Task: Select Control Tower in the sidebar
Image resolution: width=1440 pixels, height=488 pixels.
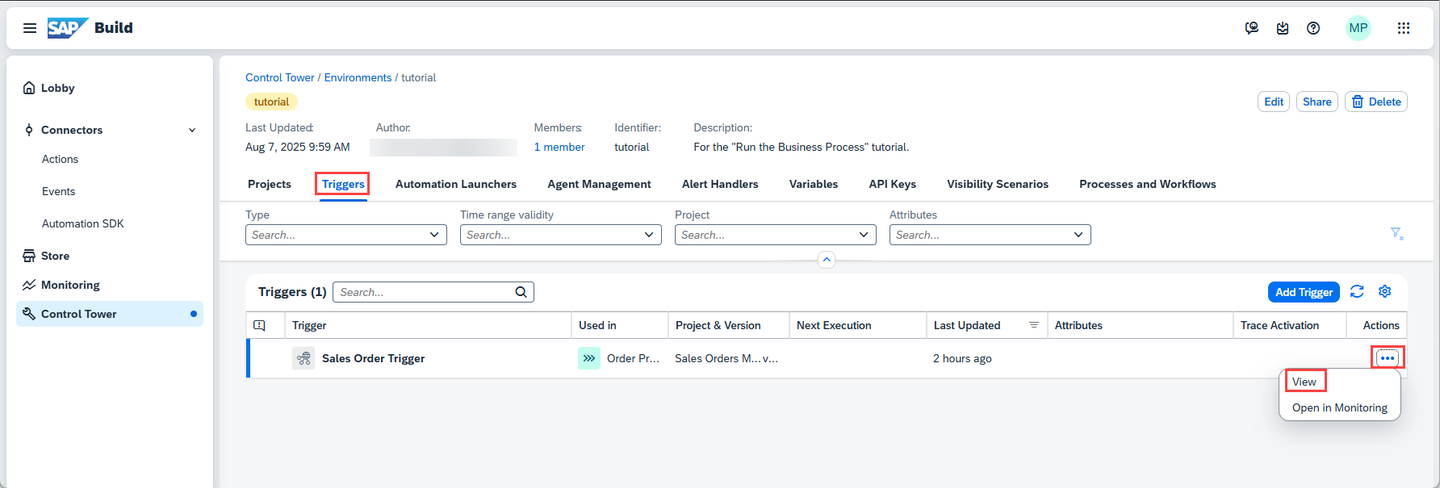Action: coord(110,314)
